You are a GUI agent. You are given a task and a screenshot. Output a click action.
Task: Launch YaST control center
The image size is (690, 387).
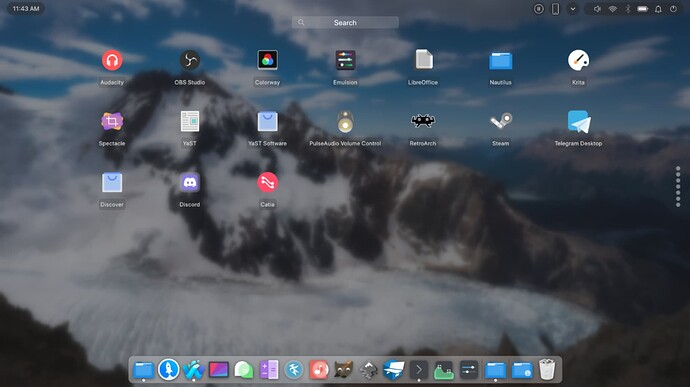point(190,121)
